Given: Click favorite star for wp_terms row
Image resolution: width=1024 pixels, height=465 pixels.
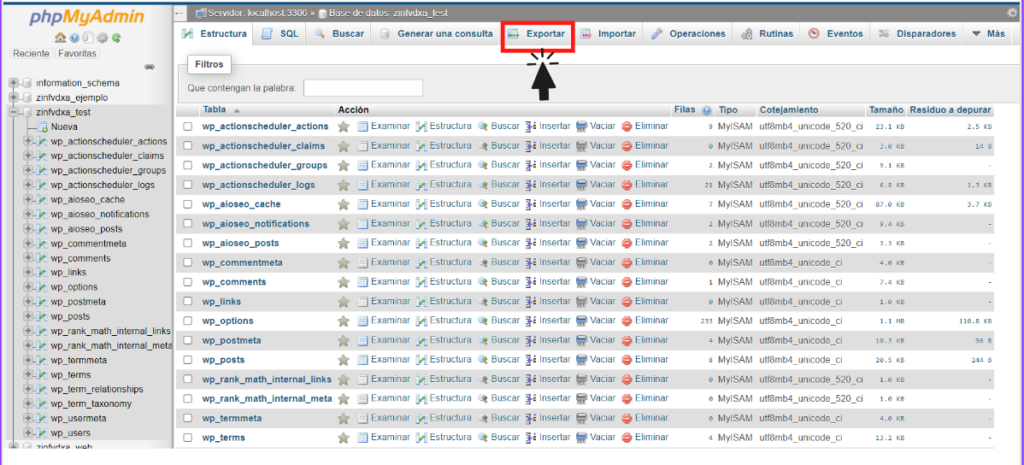Looking at the screenshot, I should coord(344,438).
